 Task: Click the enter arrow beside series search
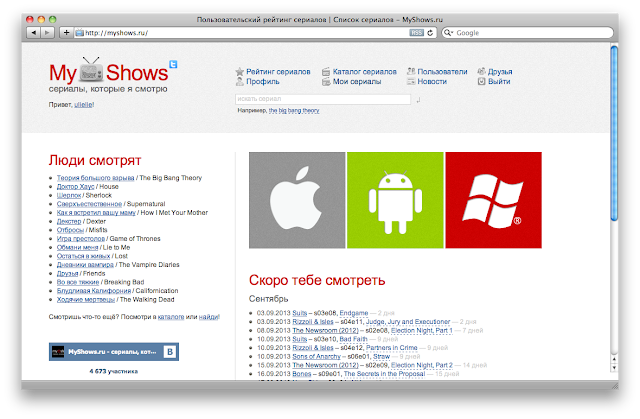tap(418, 100)
